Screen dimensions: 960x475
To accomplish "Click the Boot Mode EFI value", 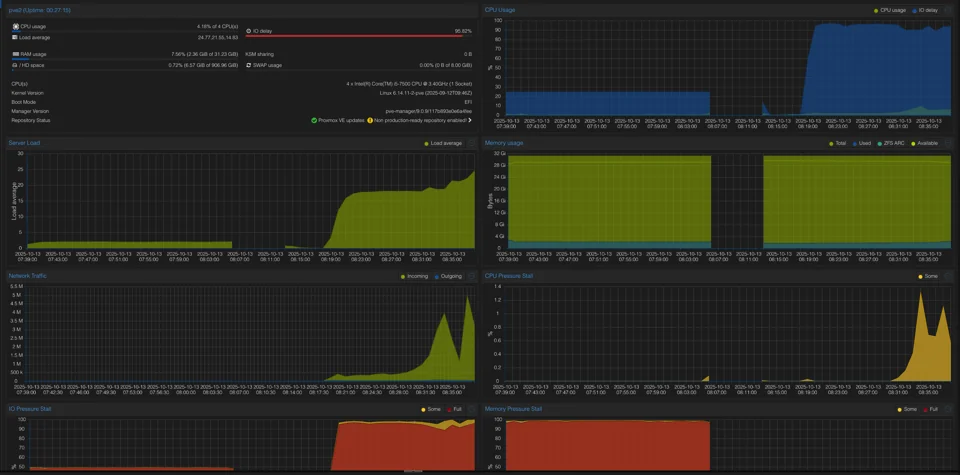I will click(x=468, y=102).
